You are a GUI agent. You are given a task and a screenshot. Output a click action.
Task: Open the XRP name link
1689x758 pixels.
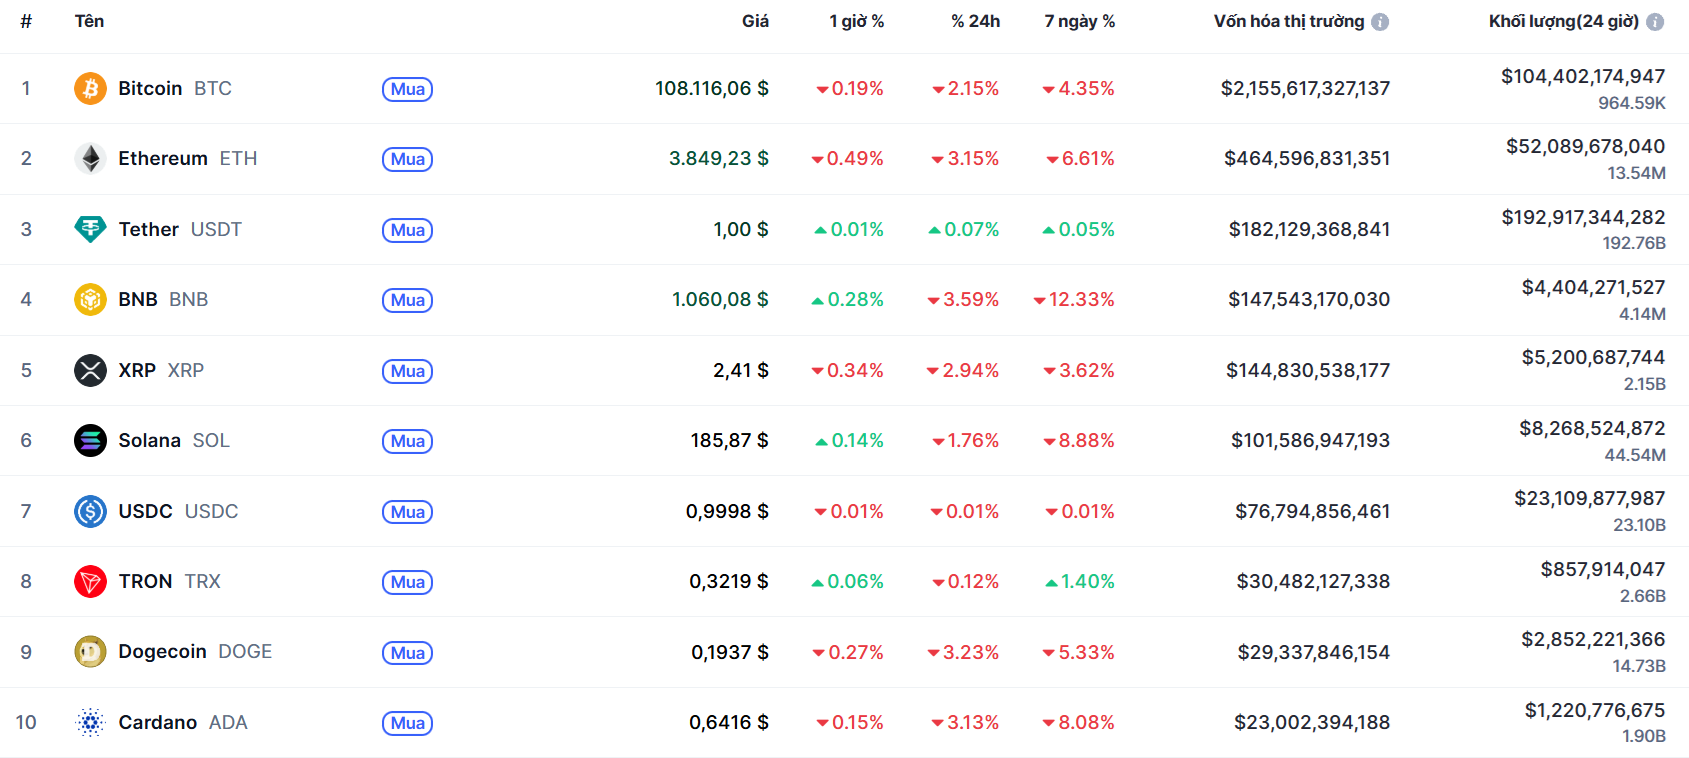161,370
